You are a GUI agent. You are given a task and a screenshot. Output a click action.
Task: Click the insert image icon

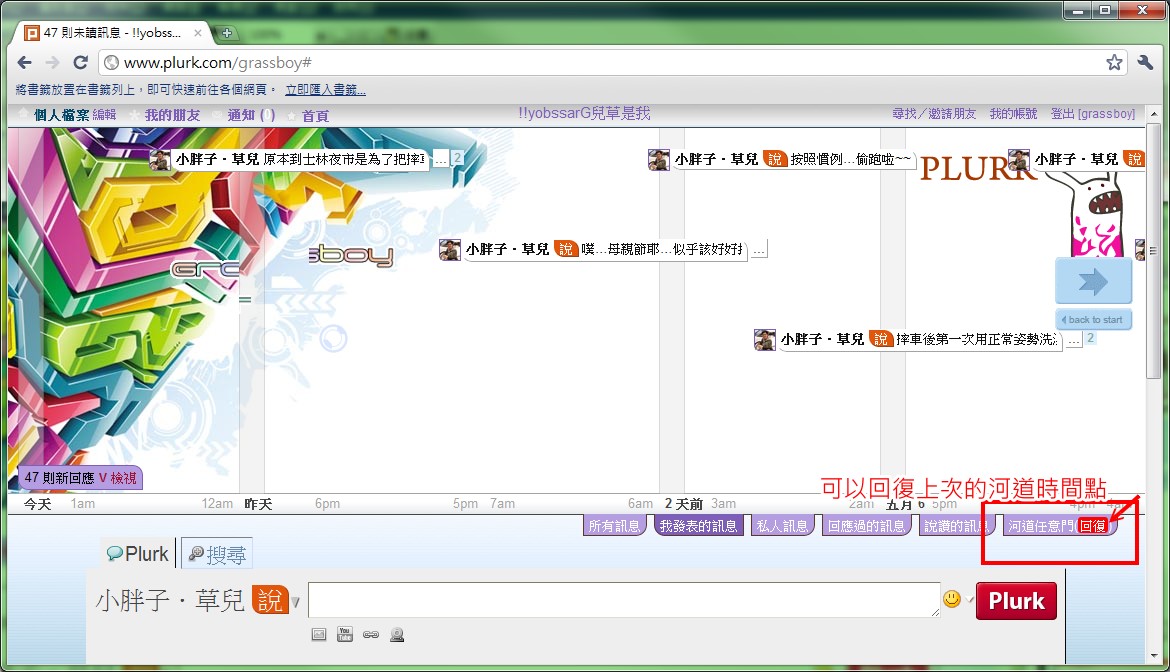[x=319, y=635]
